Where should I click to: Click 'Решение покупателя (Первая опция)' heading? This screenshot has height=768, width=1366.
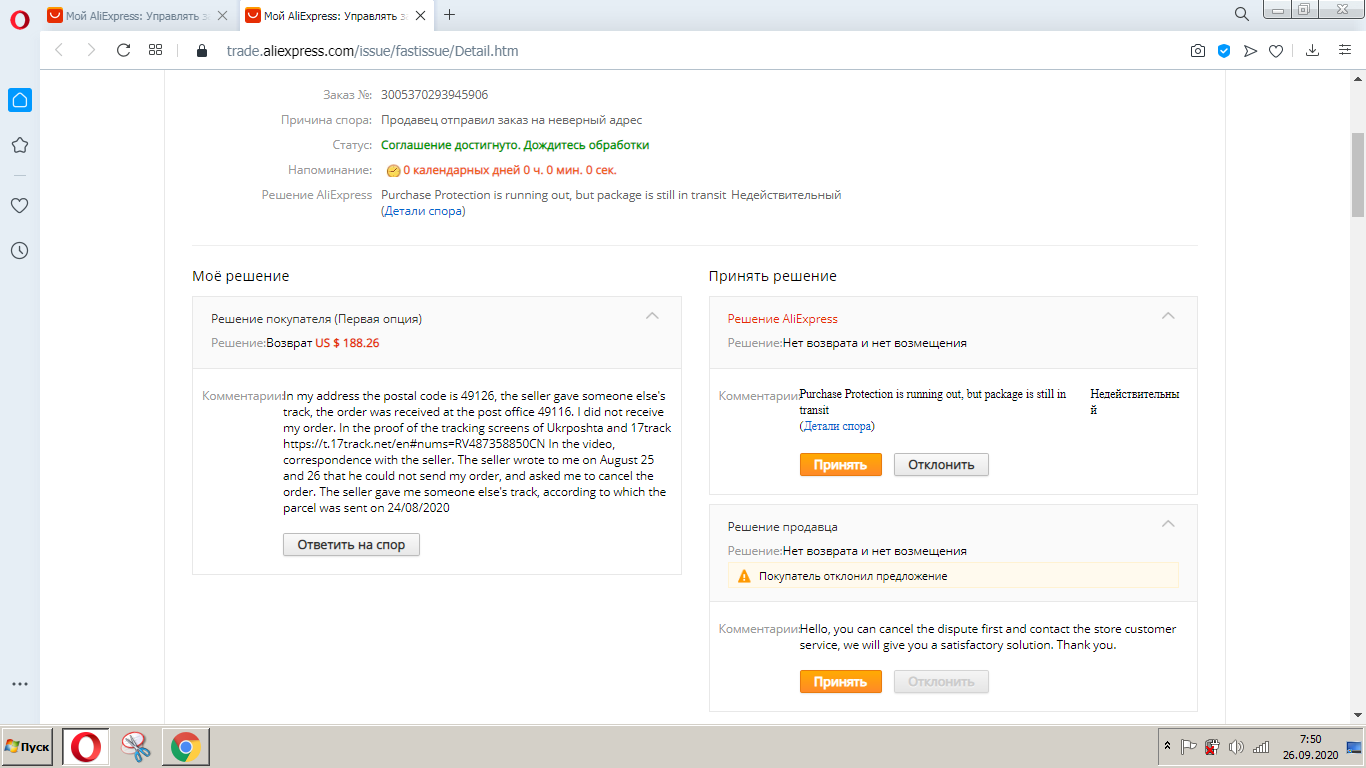pyautogui.click(x=316, y=319)
